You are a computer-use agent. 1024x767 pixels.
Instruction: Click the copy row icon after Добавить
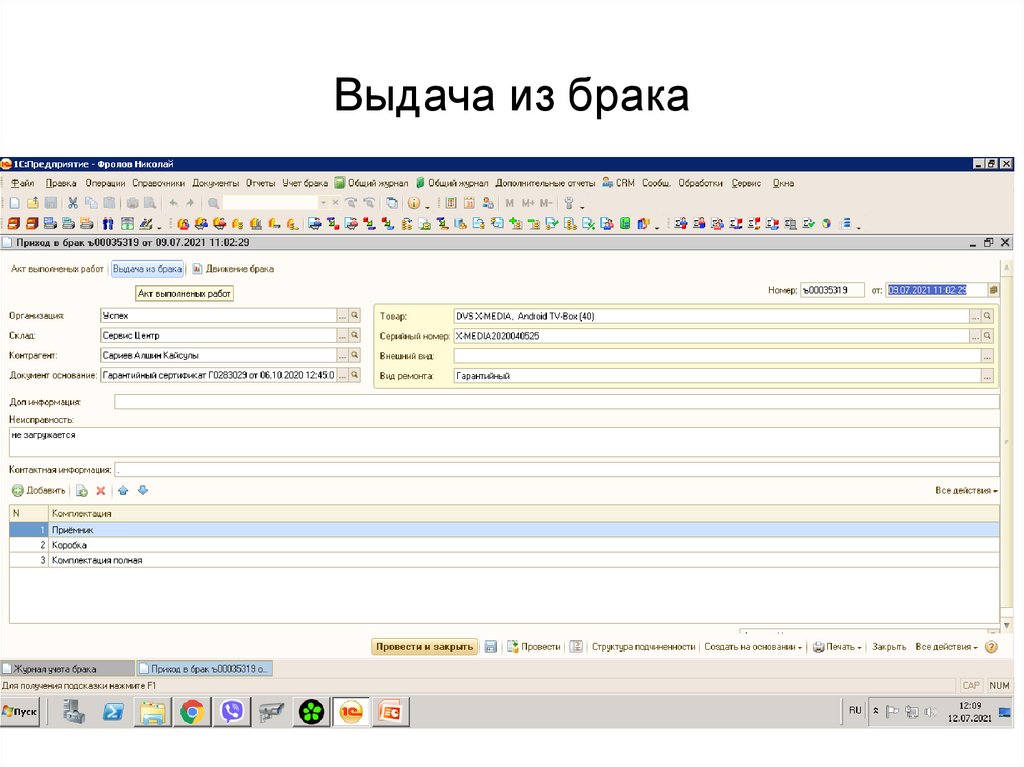tap(82, 491)
